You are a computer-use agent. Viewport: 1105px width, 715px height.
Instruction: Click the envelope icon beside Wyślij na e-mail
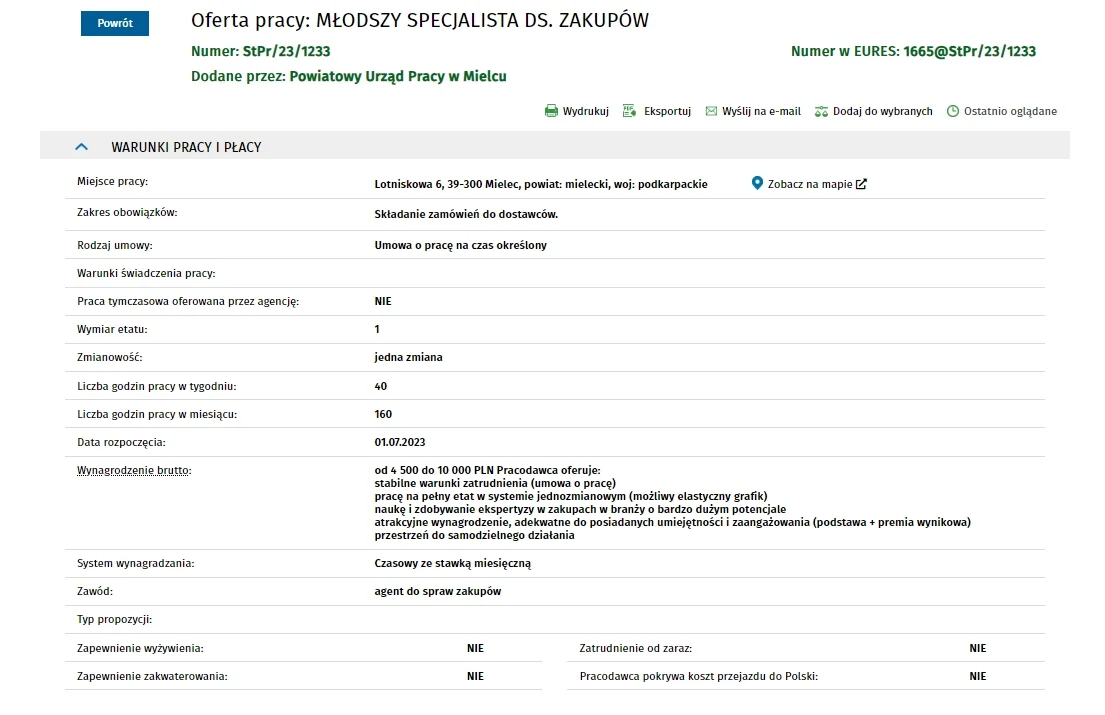tap(711, 111)
